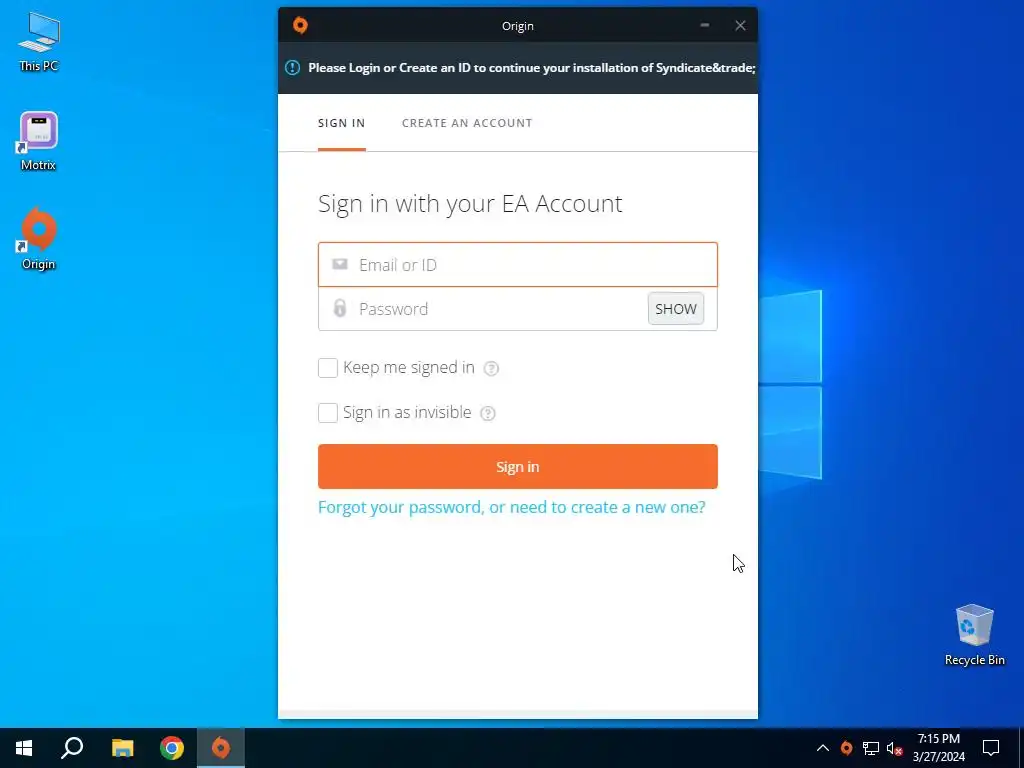Check Sign in as invisible
The height and width of the screenshot is (768, 1024).
click(328, 413)
